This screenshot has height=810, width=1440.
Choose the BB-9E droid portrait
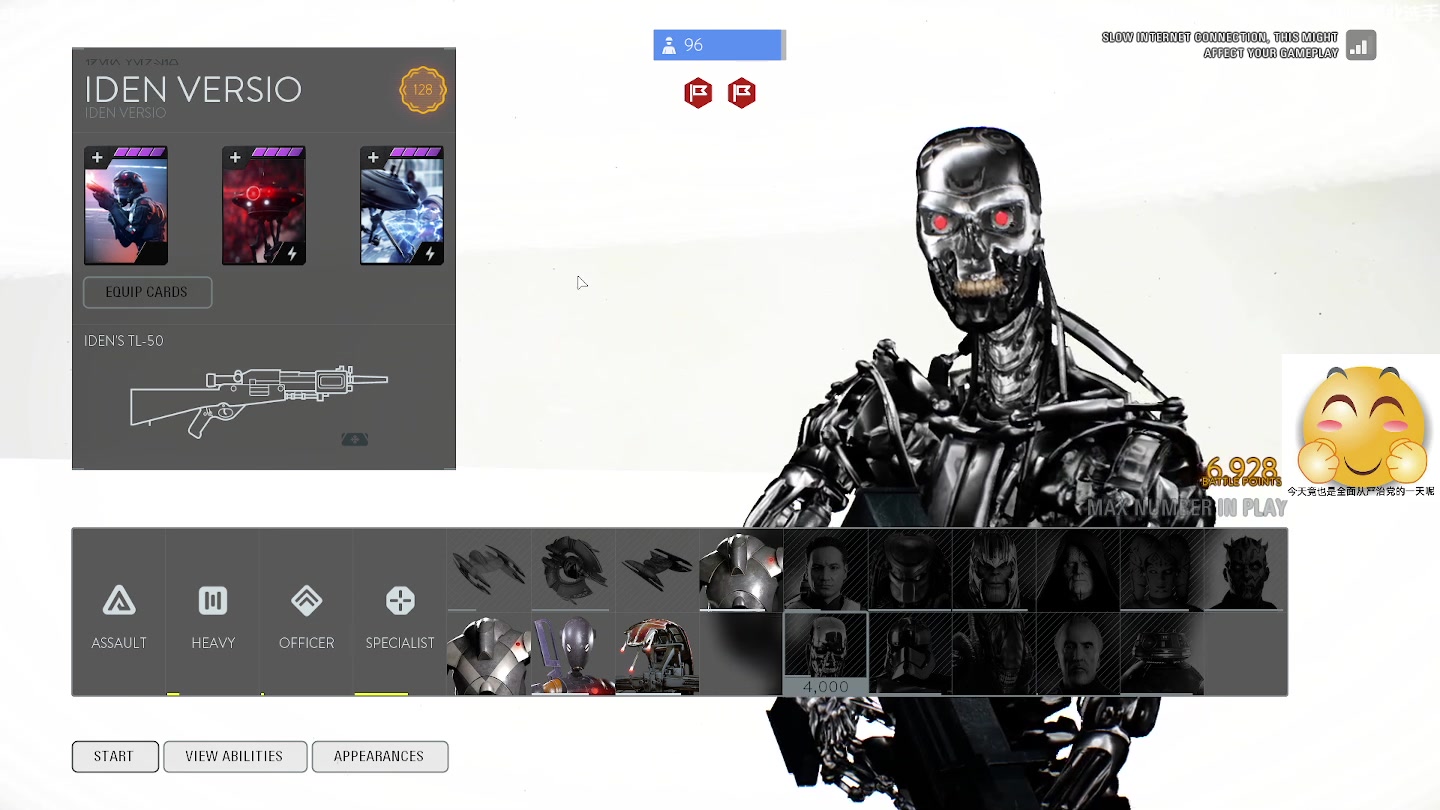coord(1161,654)
